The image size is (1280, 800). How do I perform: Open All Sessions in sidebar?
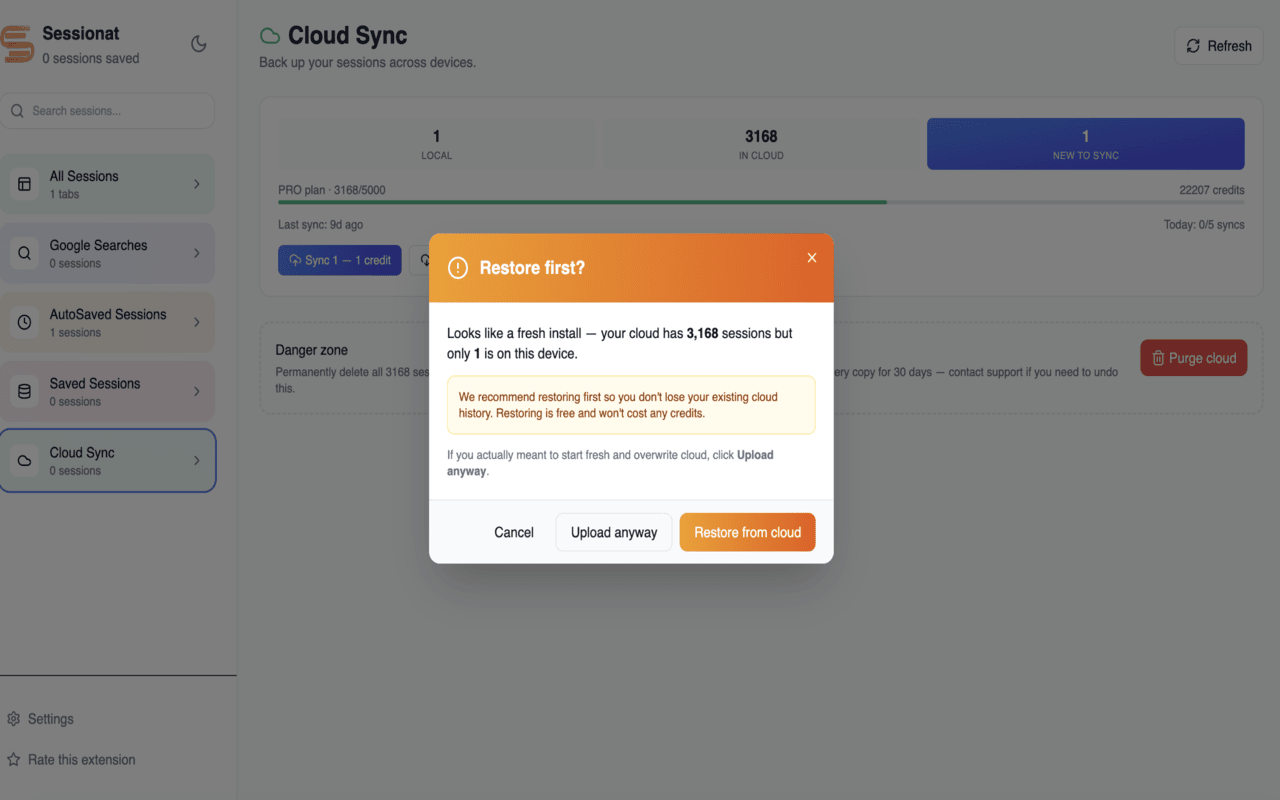pyautogui.click(x=107, y=184)
